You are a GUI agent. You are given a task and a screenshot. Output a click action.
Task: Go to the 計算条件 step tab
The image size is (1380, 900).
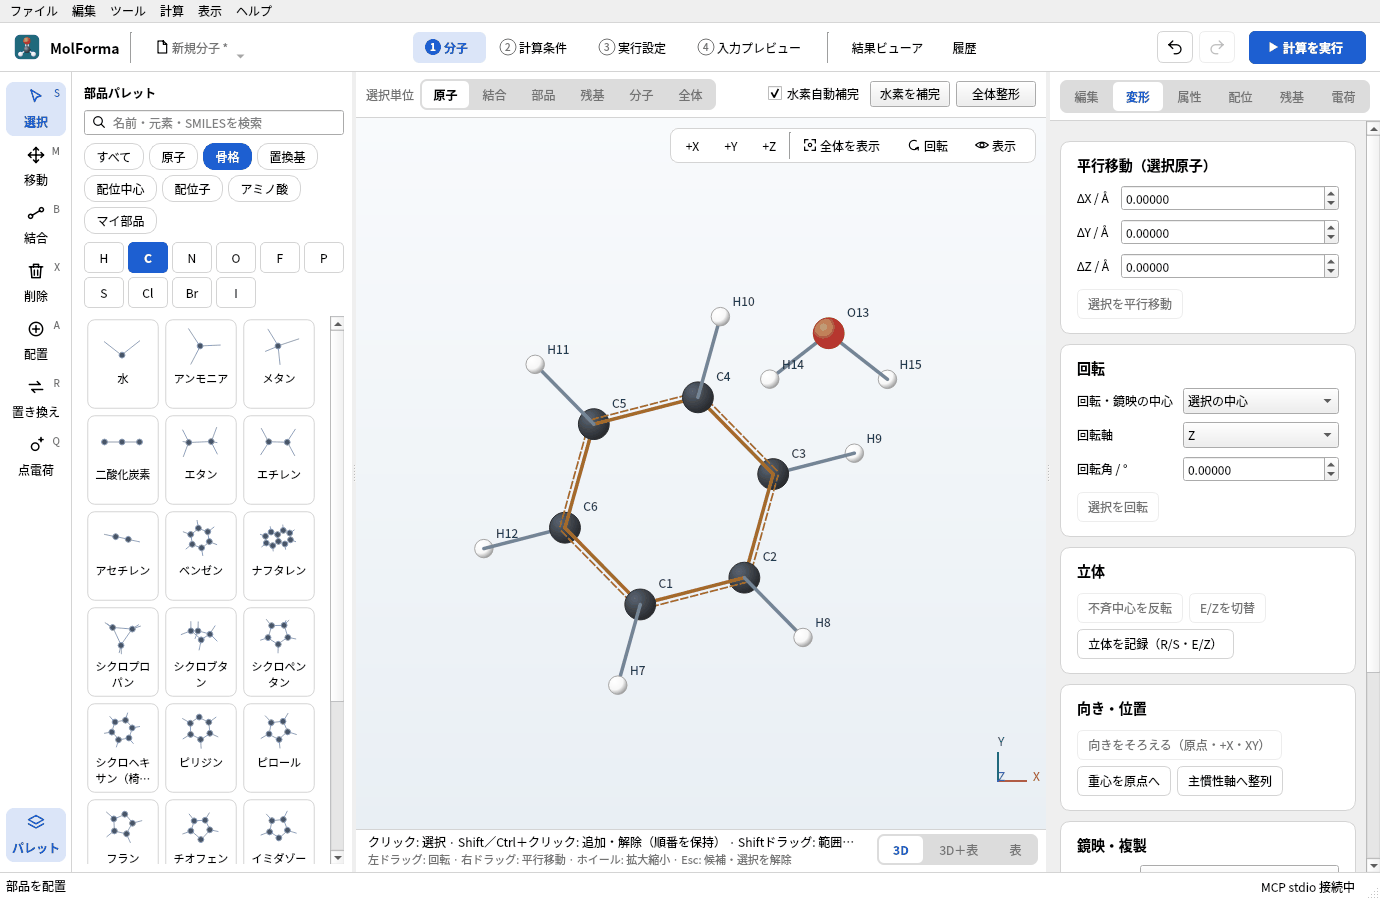point(534,47)
